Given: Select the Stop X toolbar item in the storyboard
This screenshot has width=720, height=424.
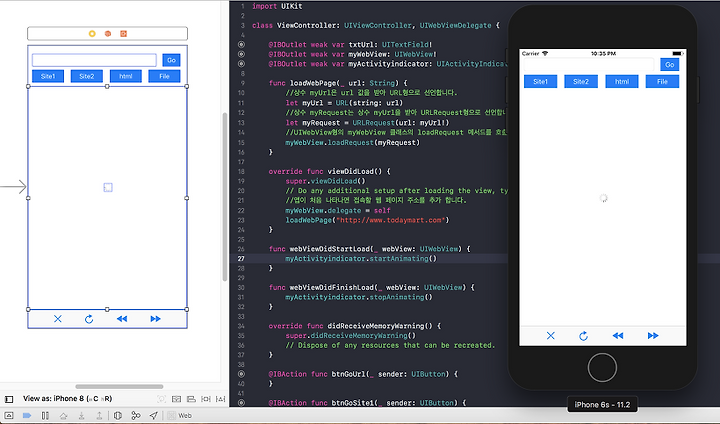Looking at the screenshot, I should click(x=58, y=319).
